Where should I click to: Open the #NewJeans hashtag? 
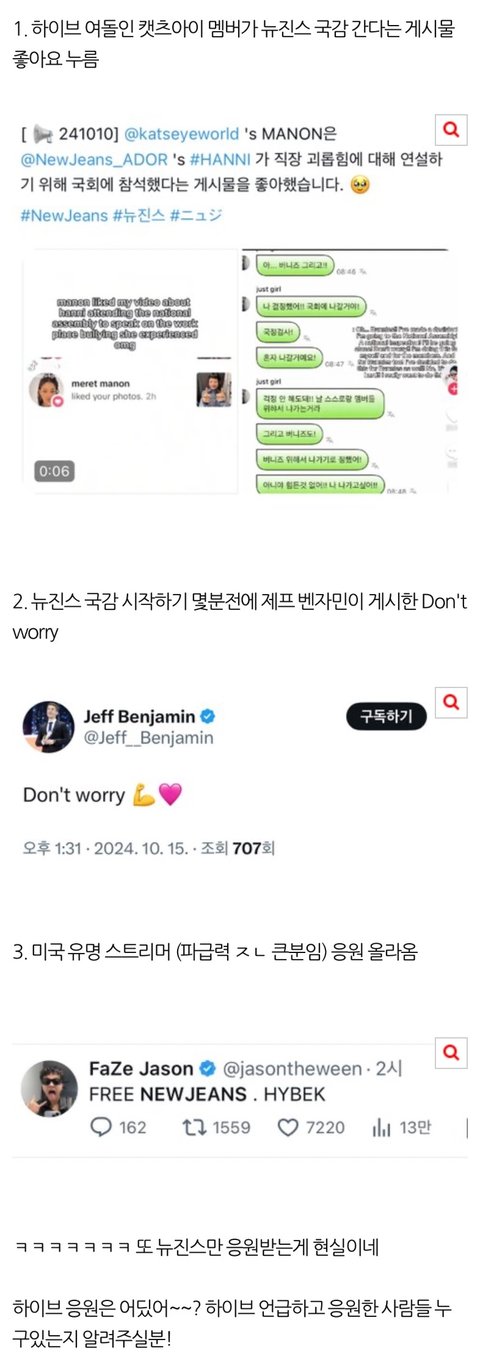(x=63, y=215)
